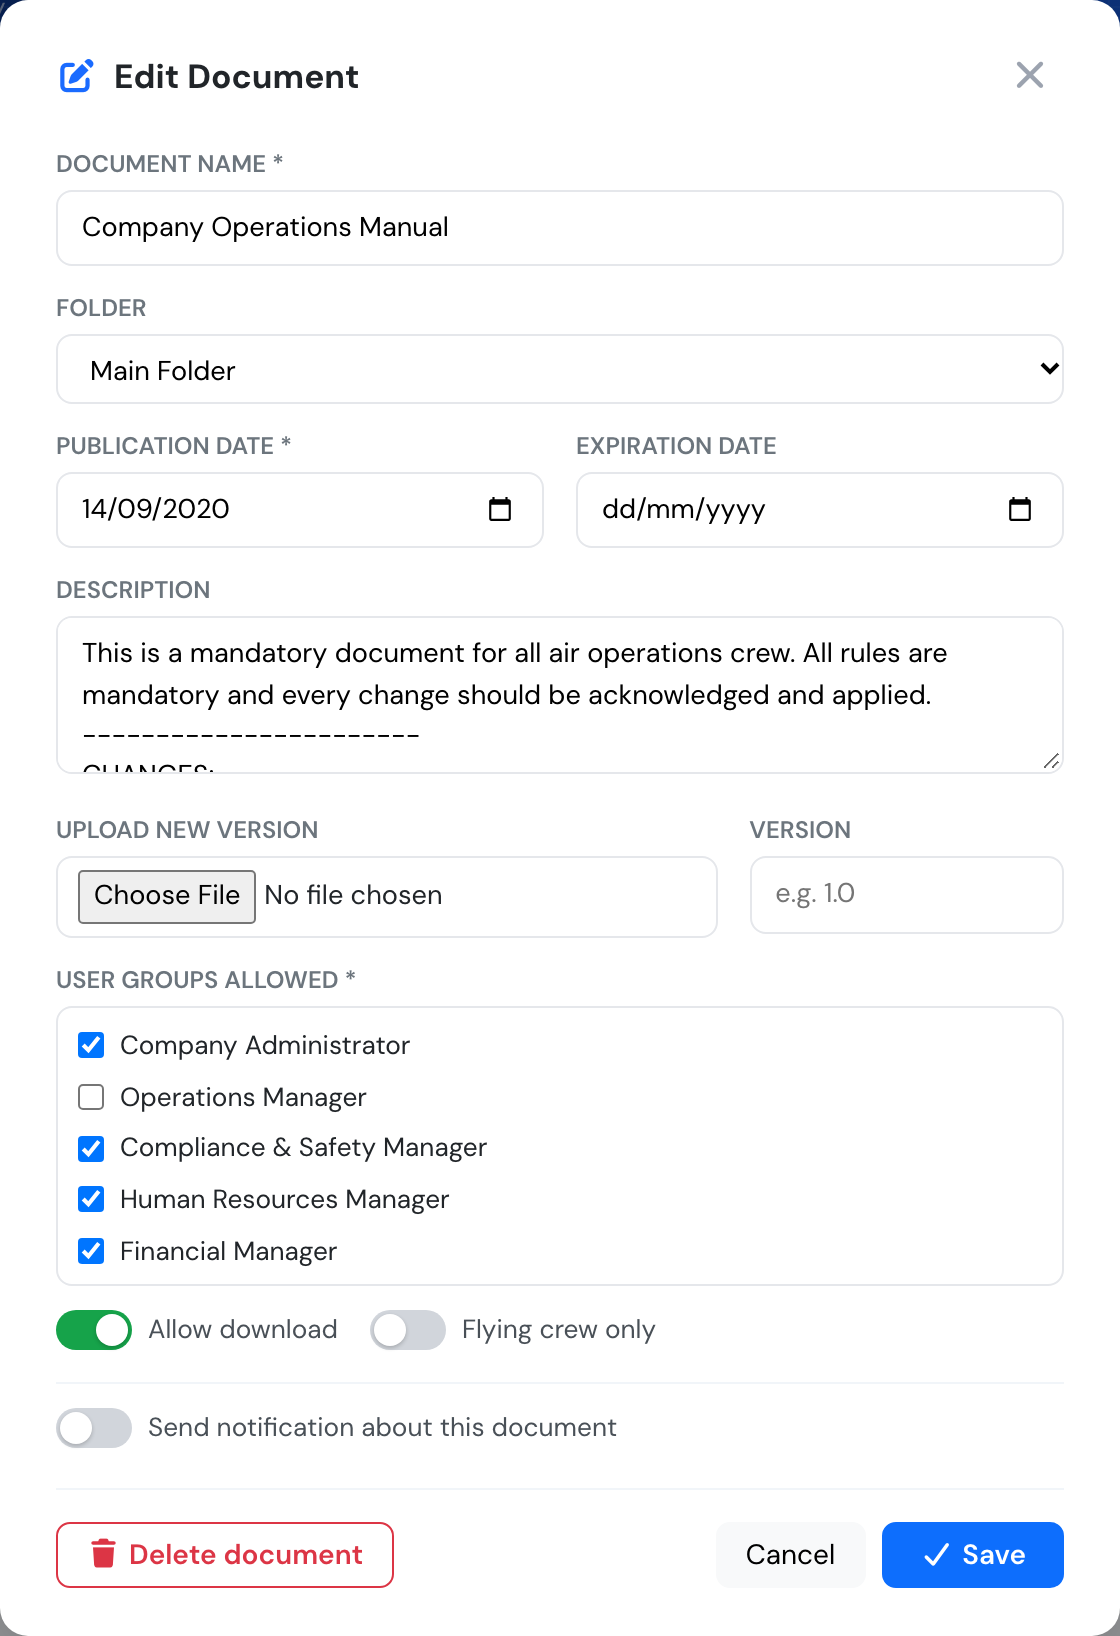Enable Send notification about this document
The image size is (1120, 1636).
click(94, 1428)
